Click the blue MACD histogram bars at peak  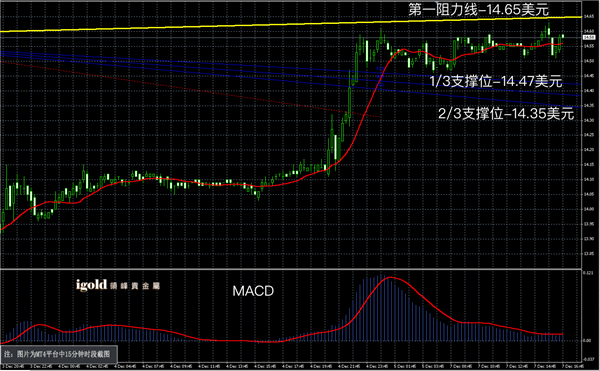[381, 306]
